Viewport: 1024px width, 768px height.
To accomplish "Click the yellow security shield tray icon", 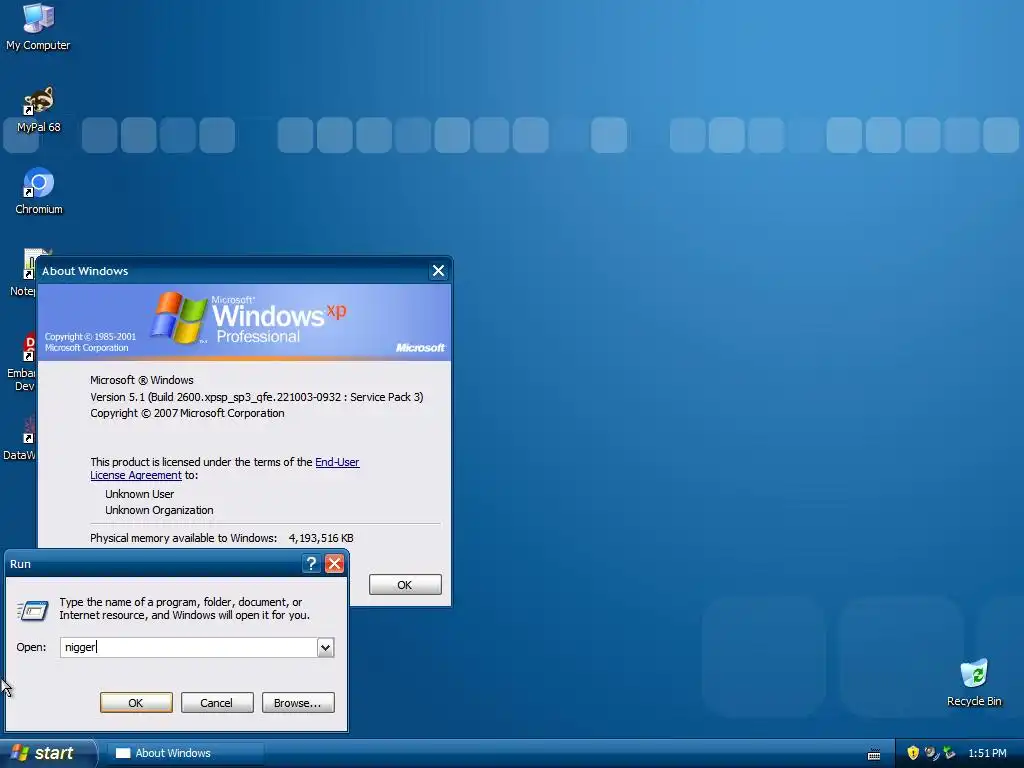I will 913,753.
